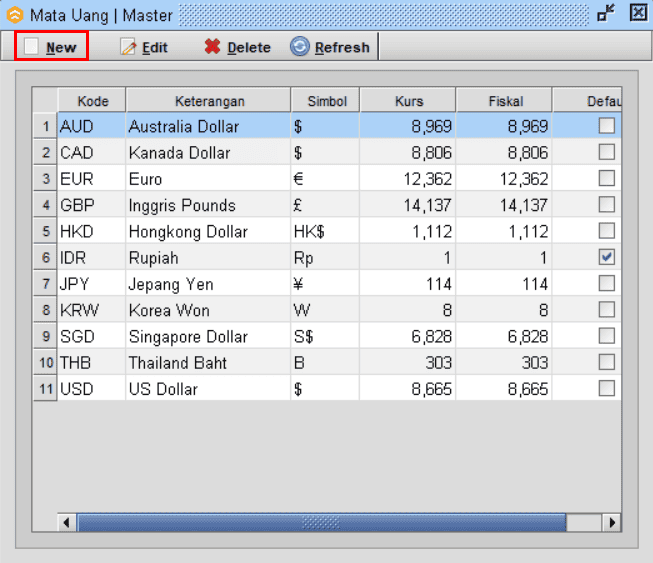The height and width of the screenshot is (563, 653).
Task: Select the GBP code cell
Action: click(92, 204)
